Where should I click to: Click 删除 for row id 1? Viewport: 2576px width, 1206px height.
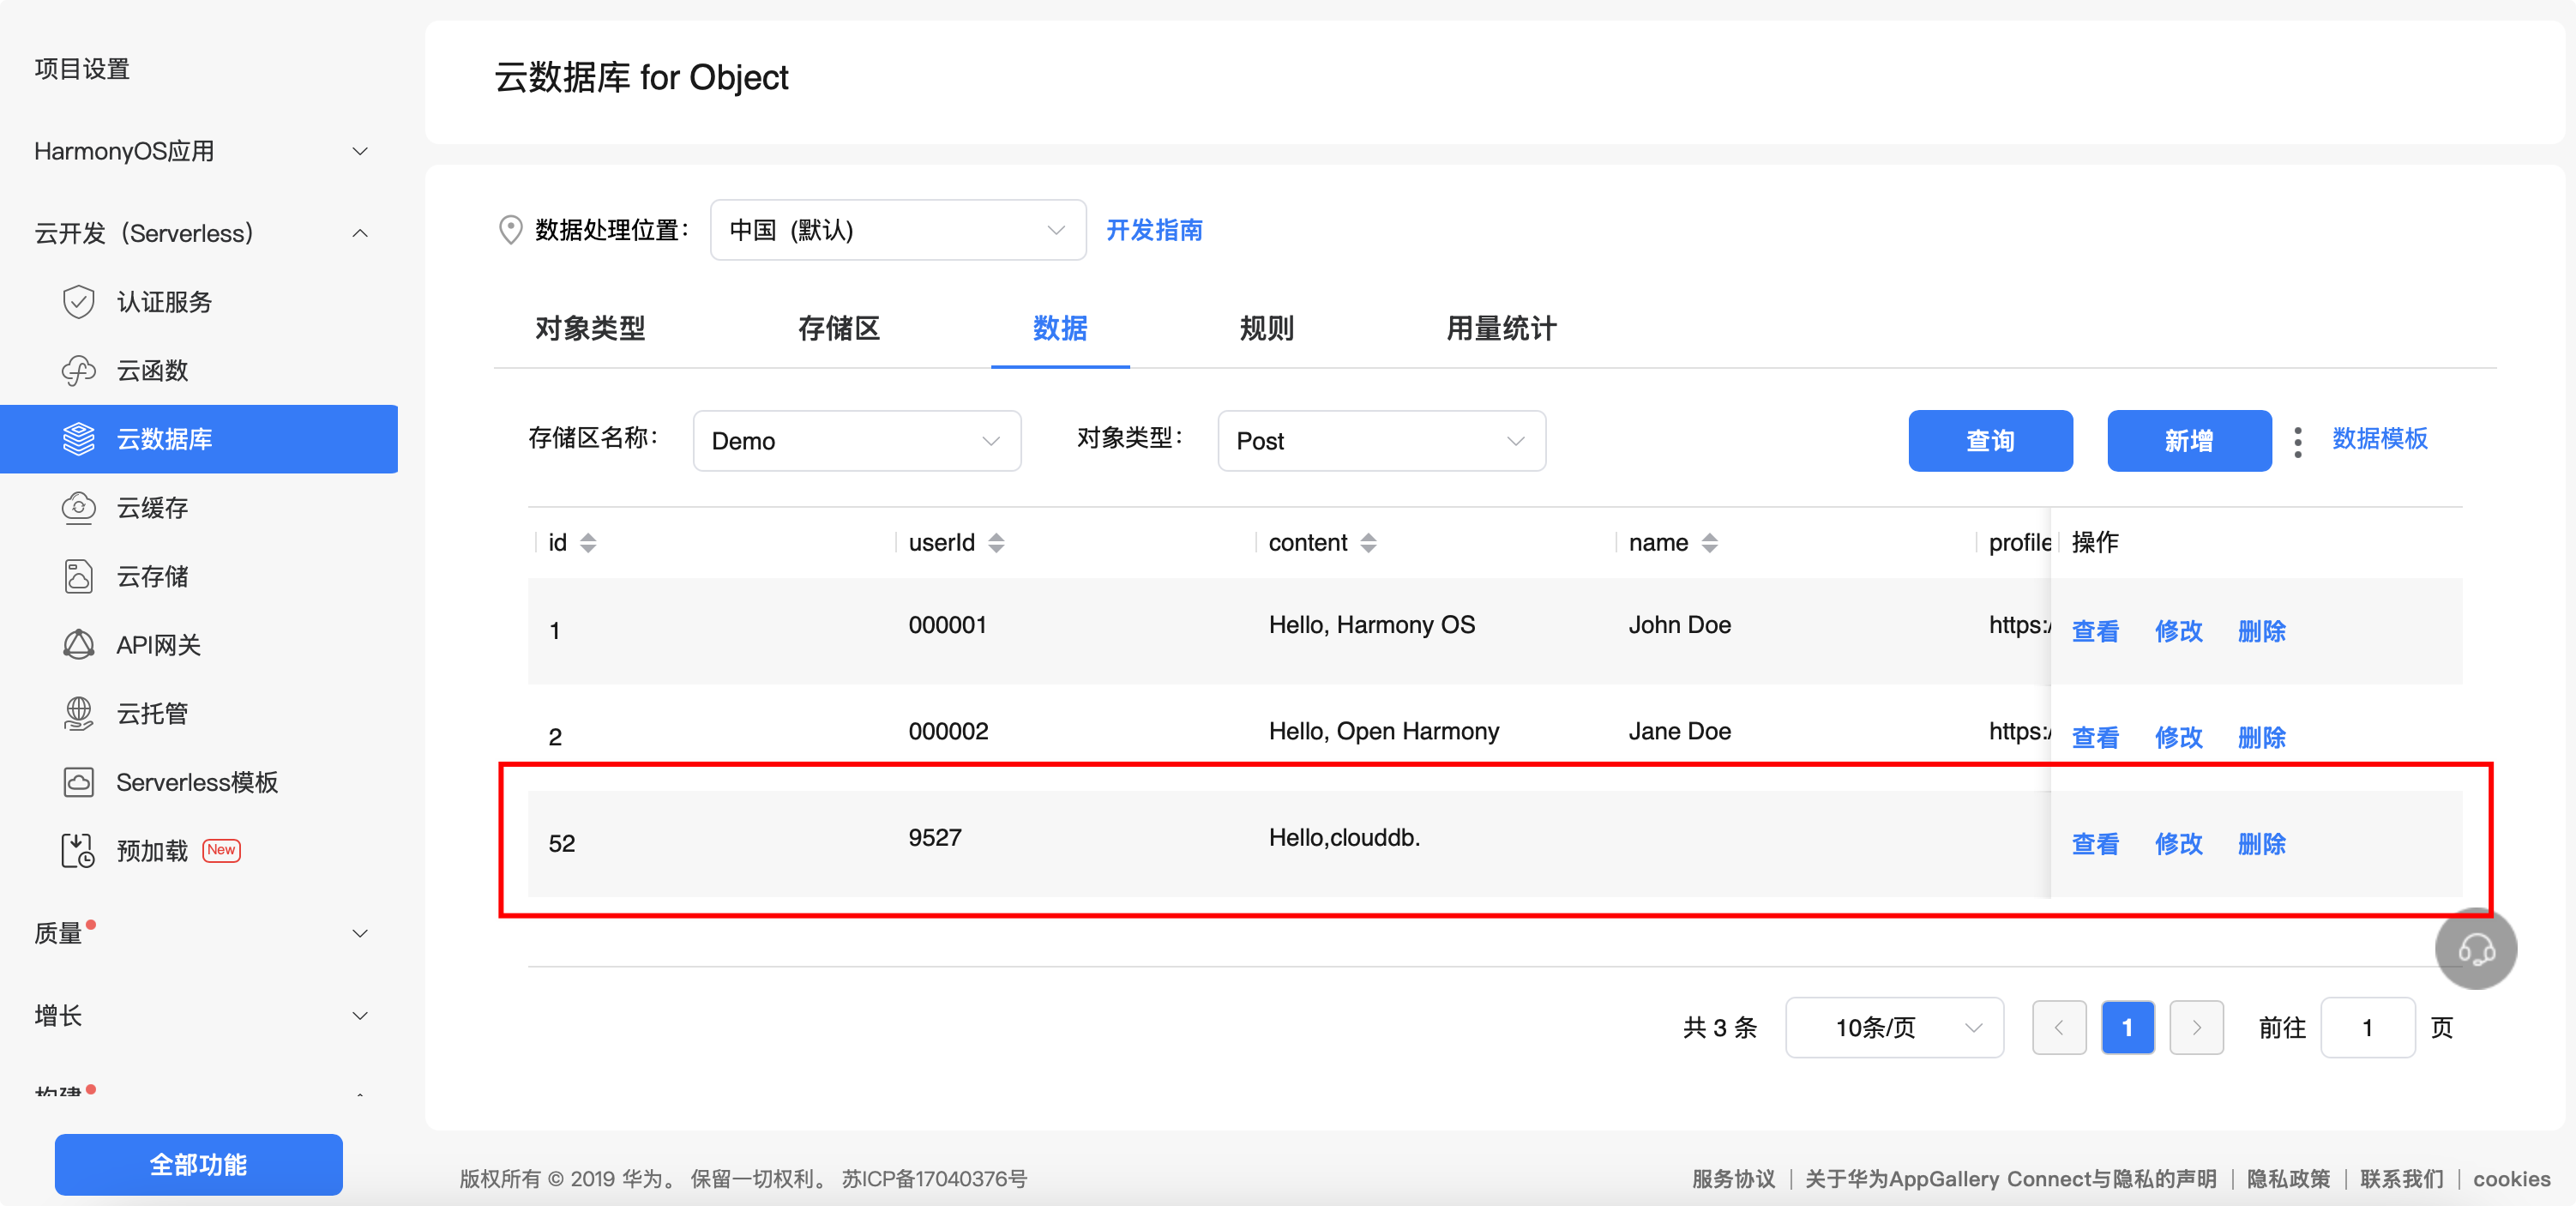(2261, 632)
